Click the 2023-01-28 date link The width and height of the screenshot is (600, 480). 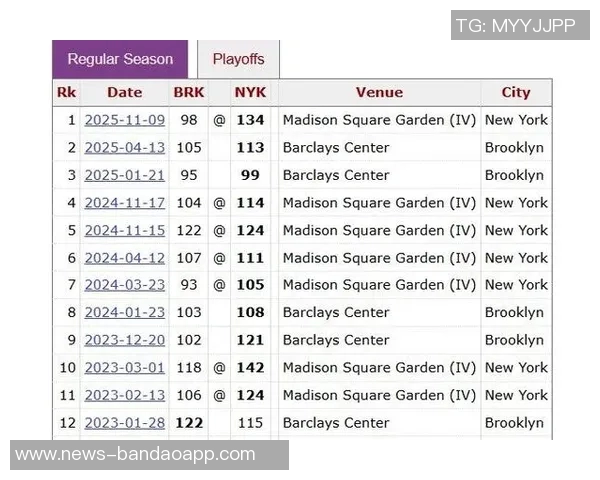point(124,423)
